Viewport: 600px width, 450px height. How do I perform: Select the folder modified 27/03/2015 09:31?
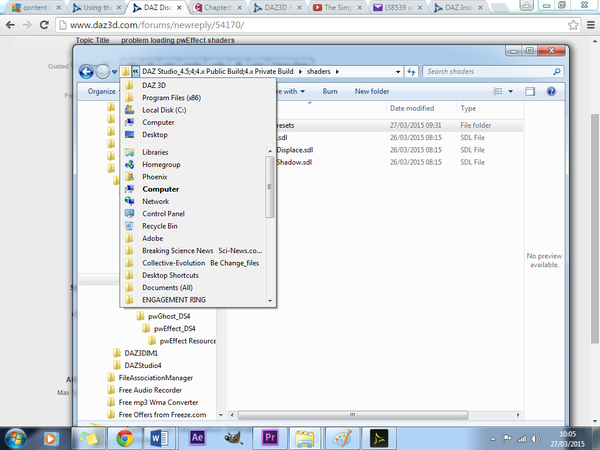tap(399, 126)
